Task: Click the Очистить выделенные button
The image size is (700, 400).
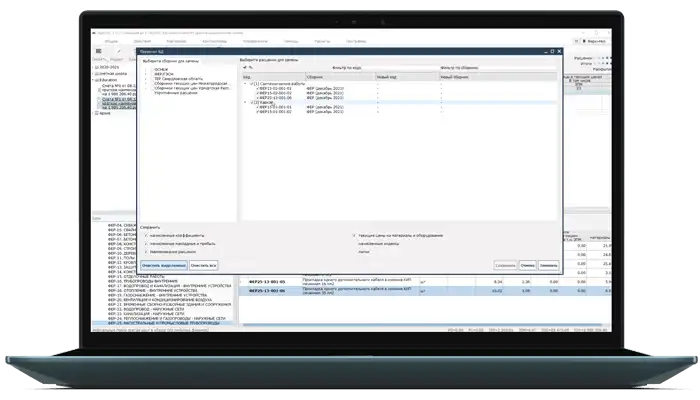Action: click(165, 266)
